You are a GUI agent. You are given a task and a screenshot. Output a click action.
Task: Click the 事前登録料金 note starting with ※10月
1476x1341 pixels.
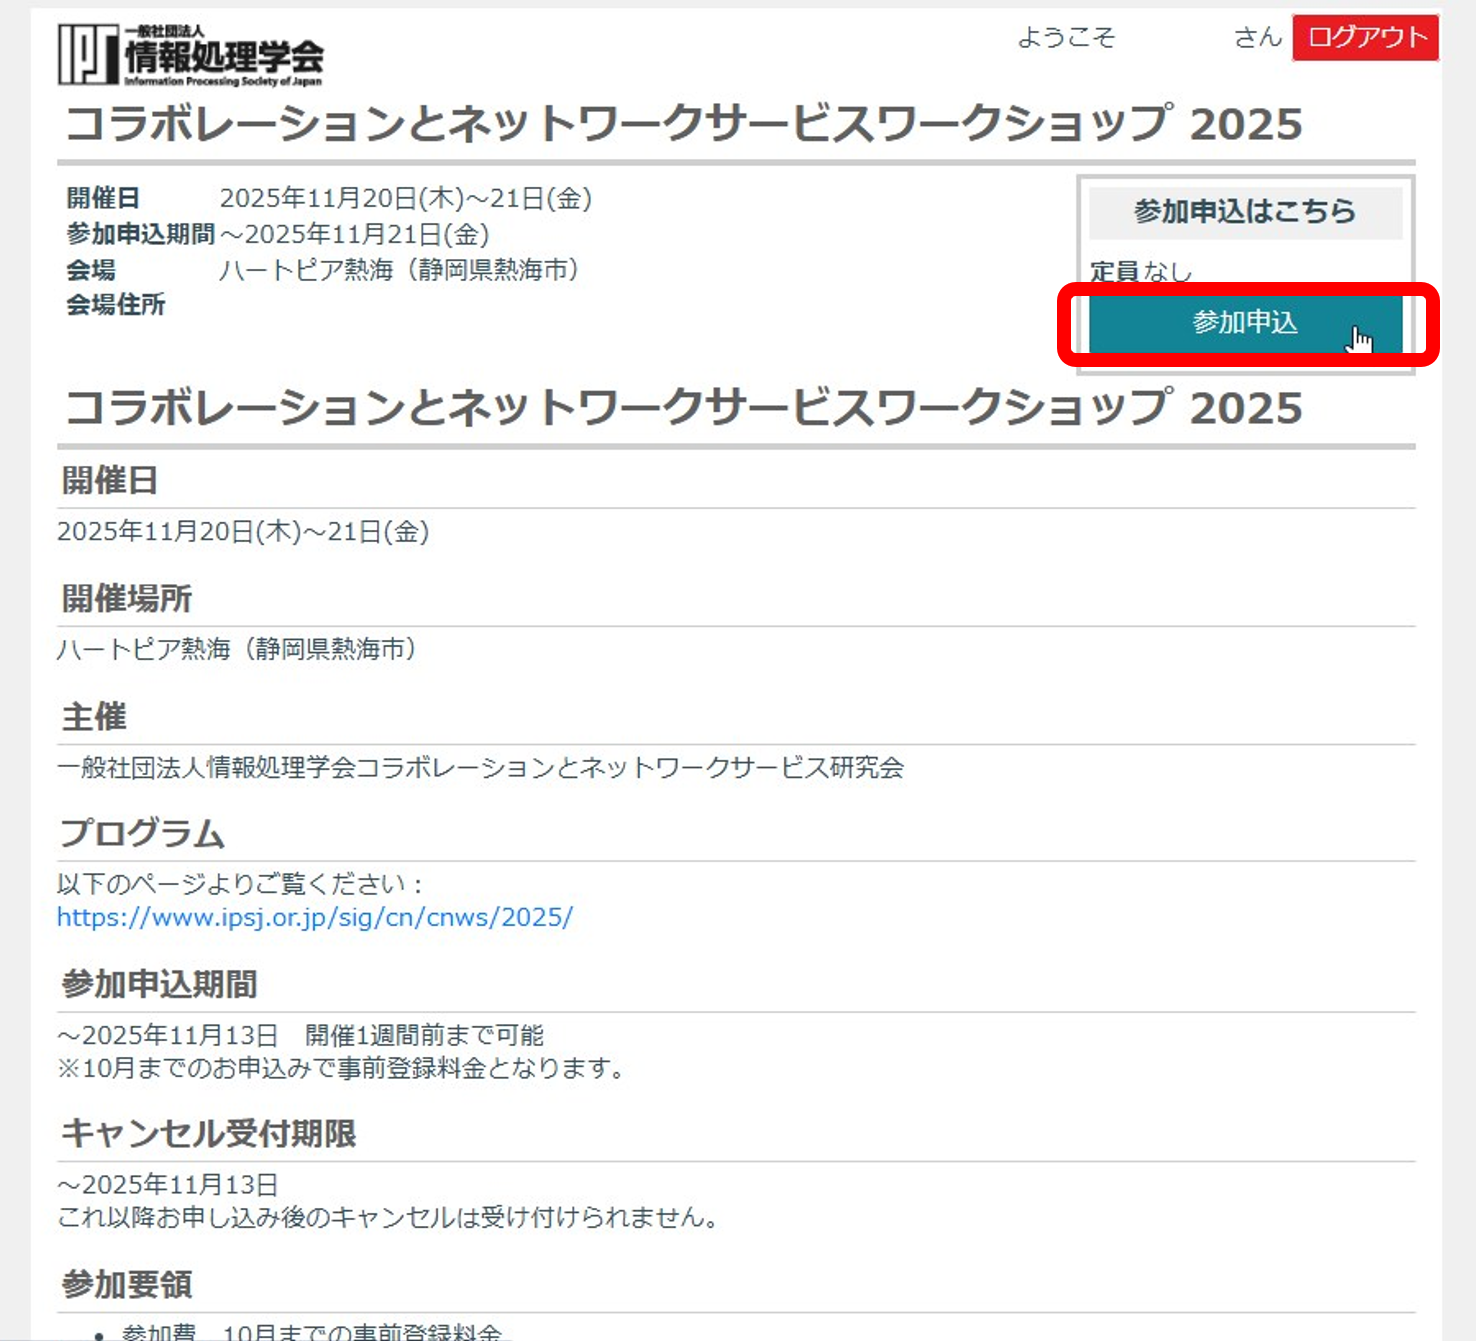click(342, 1068)
